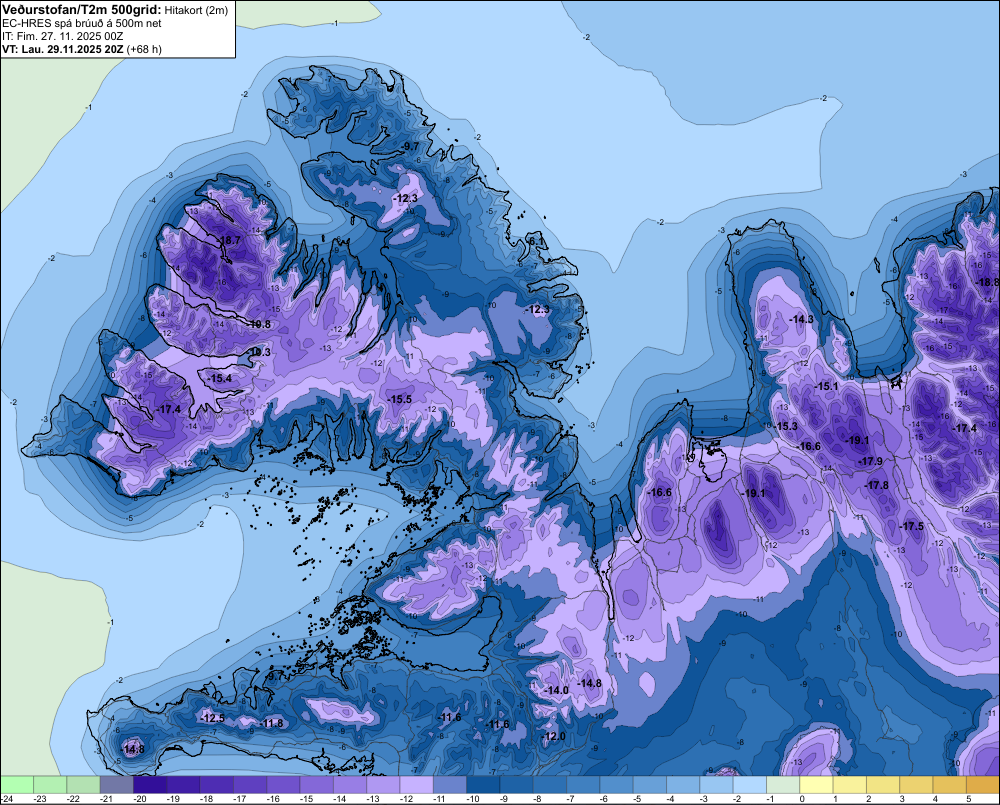1000x805 pixels.
Task: Click the temperature value -12.5 on the map
Action: coord(212,718)
